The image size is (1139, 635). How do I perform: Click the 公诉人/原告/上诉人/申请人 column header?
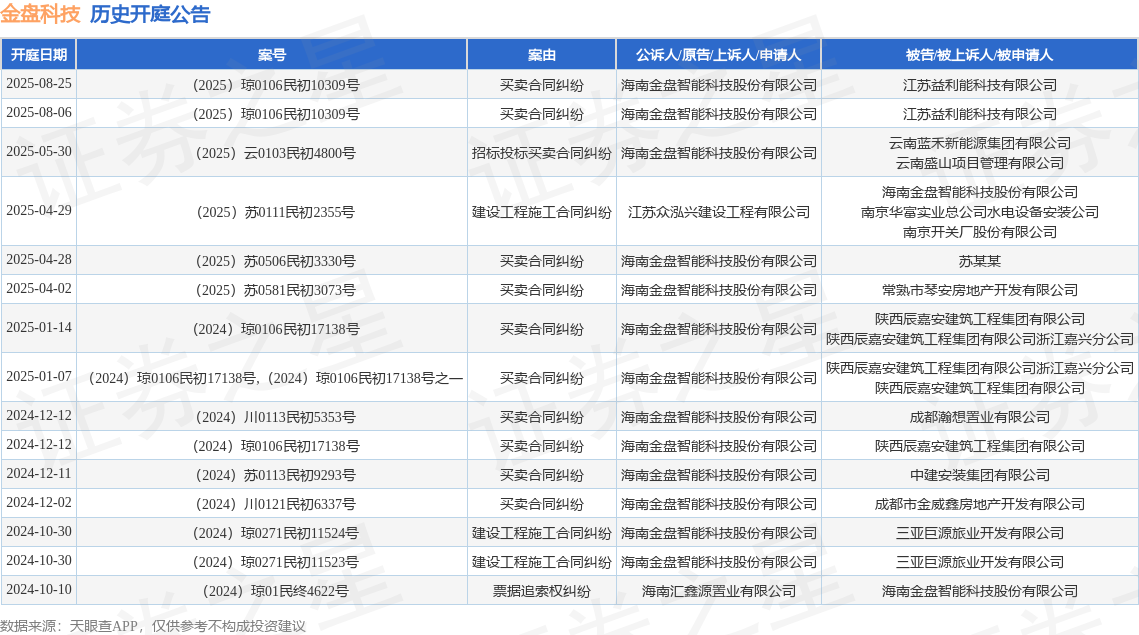[718, 55]
